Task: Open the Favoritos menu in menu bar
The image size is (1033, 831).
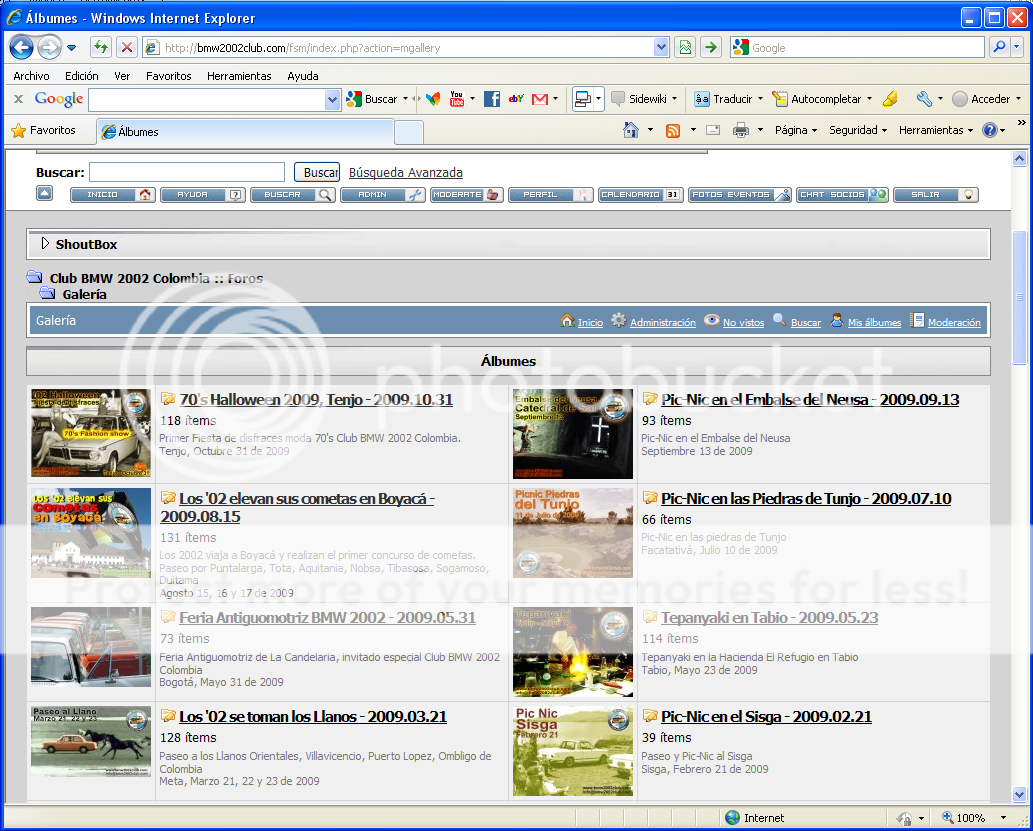Action: coord(168,76)
